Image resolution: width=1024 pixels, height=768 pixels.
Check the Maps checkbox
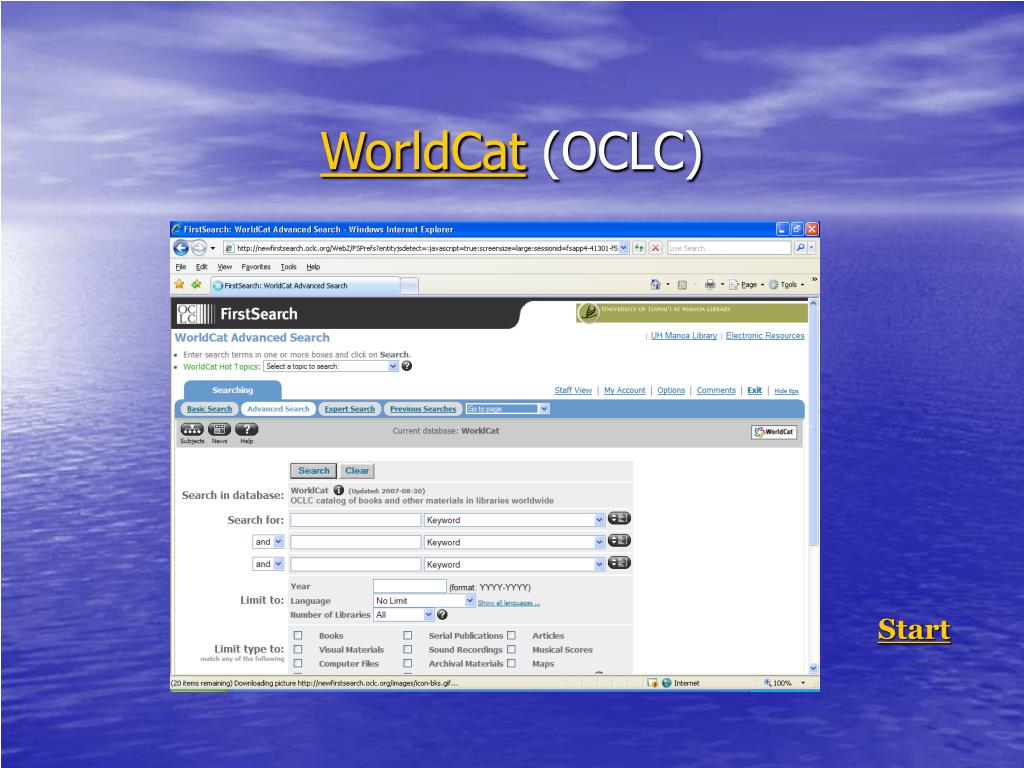(511, 664)
